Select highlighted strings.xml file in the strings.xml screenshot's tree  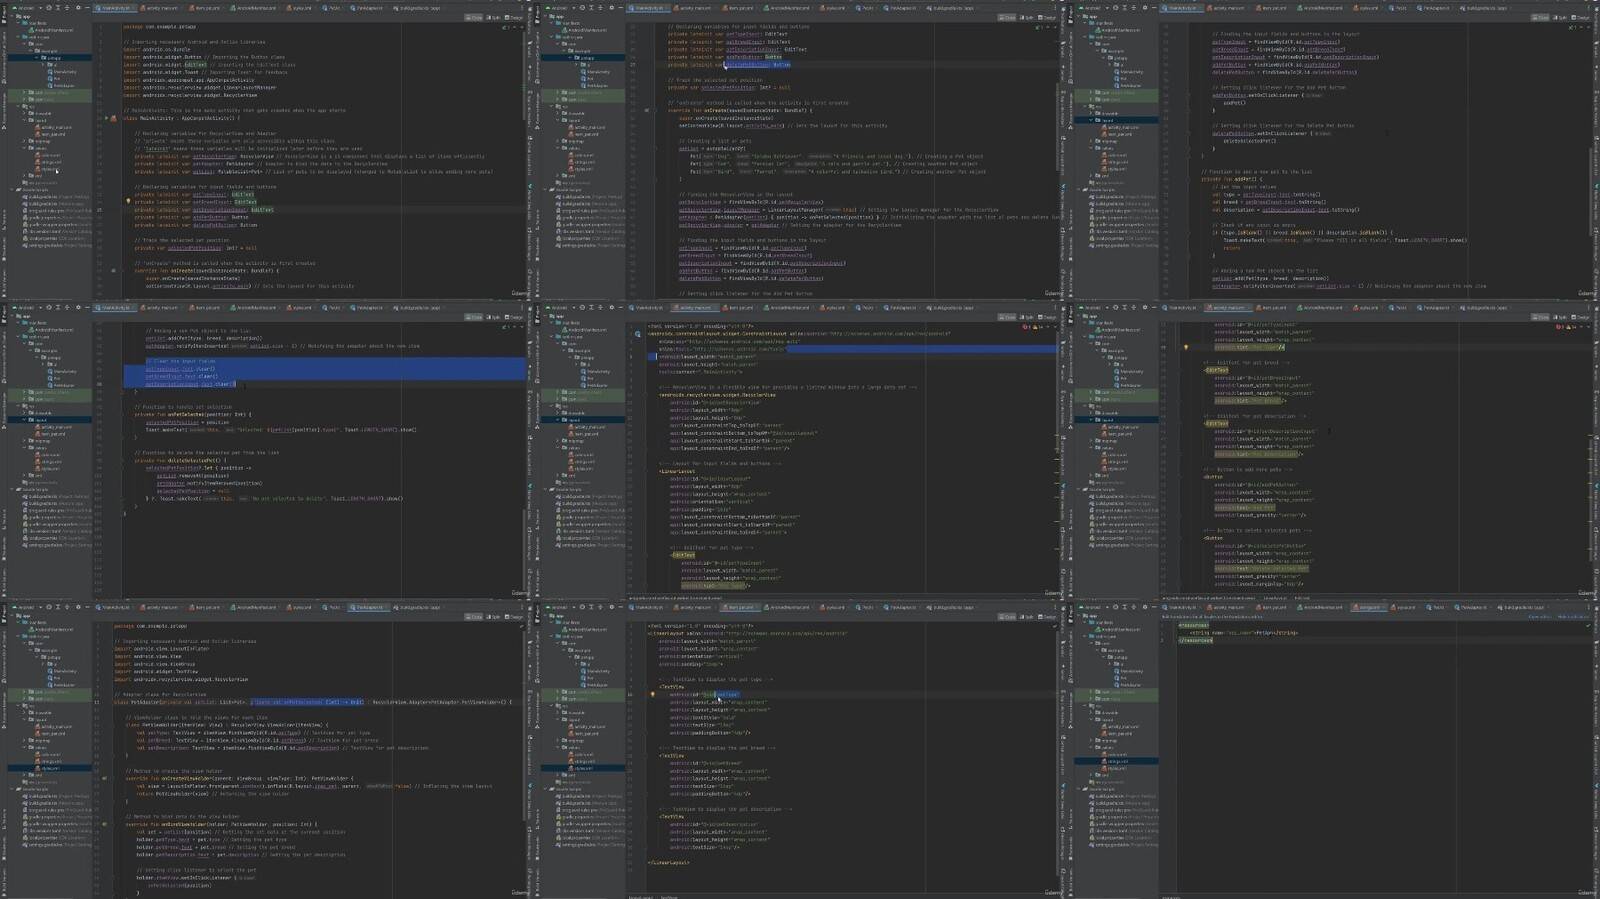coord(1116,761)
